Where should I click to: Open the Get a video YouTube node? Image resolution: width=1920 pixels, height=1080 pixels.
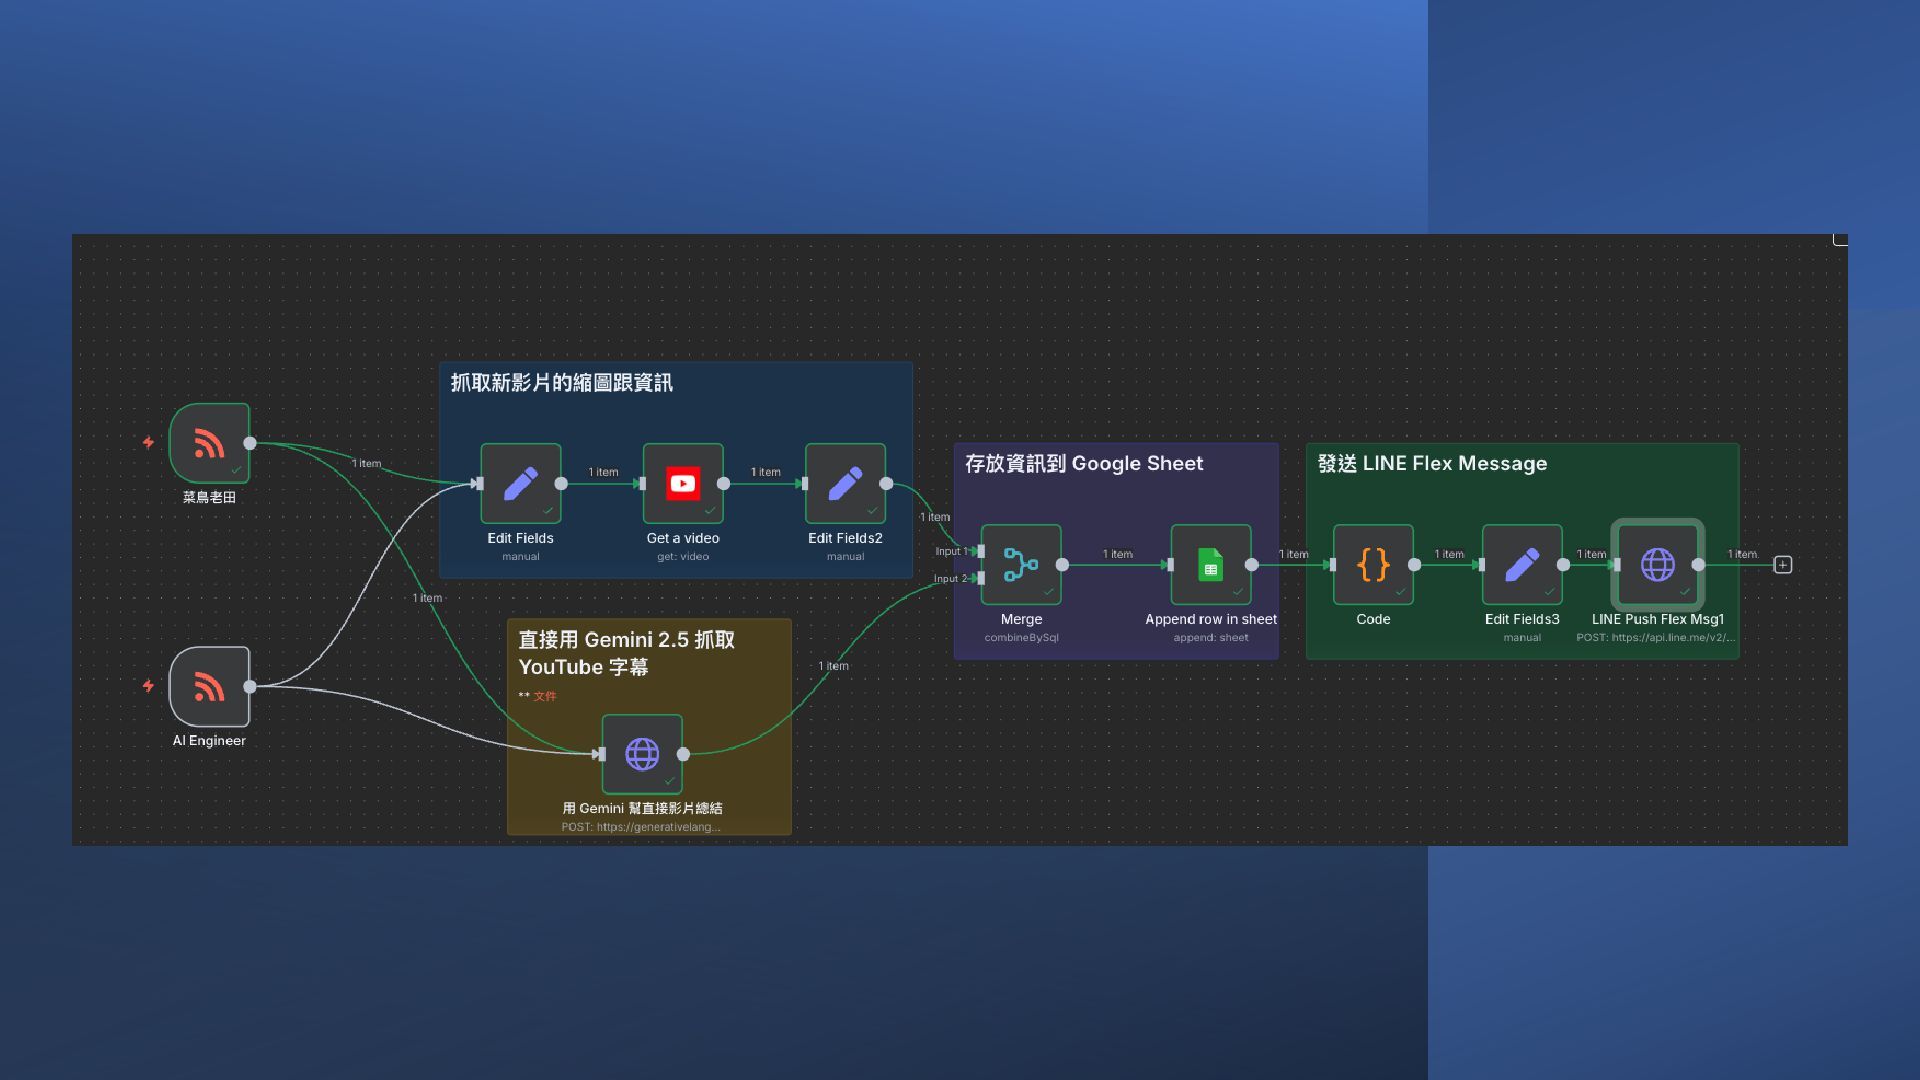coord(683,483)
